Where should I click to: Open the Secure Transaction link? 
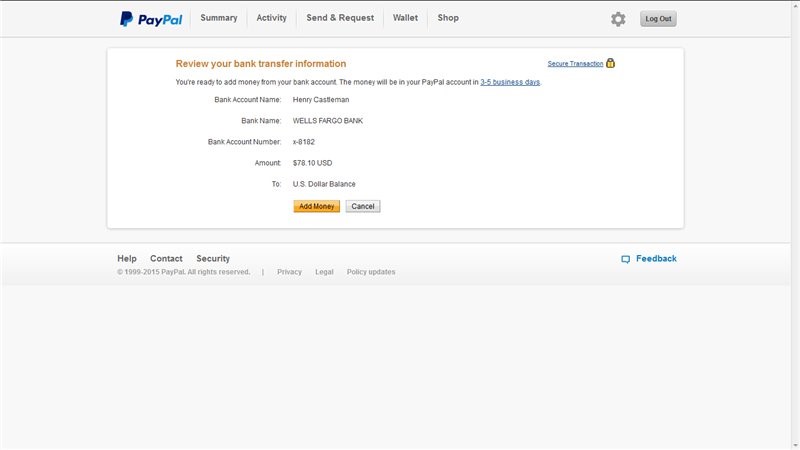tap(575, 64)
